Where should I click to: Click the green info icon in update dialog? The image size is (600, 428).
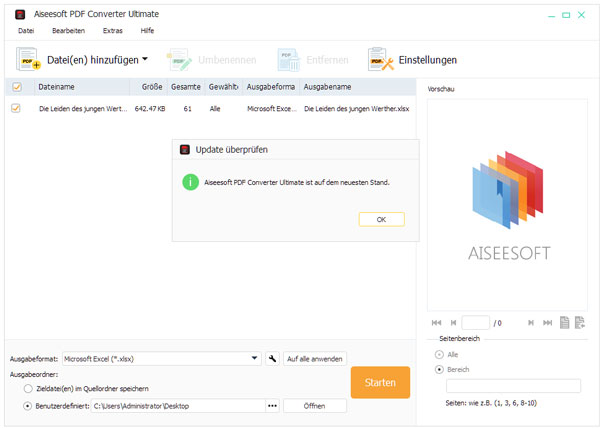point(190,182)
